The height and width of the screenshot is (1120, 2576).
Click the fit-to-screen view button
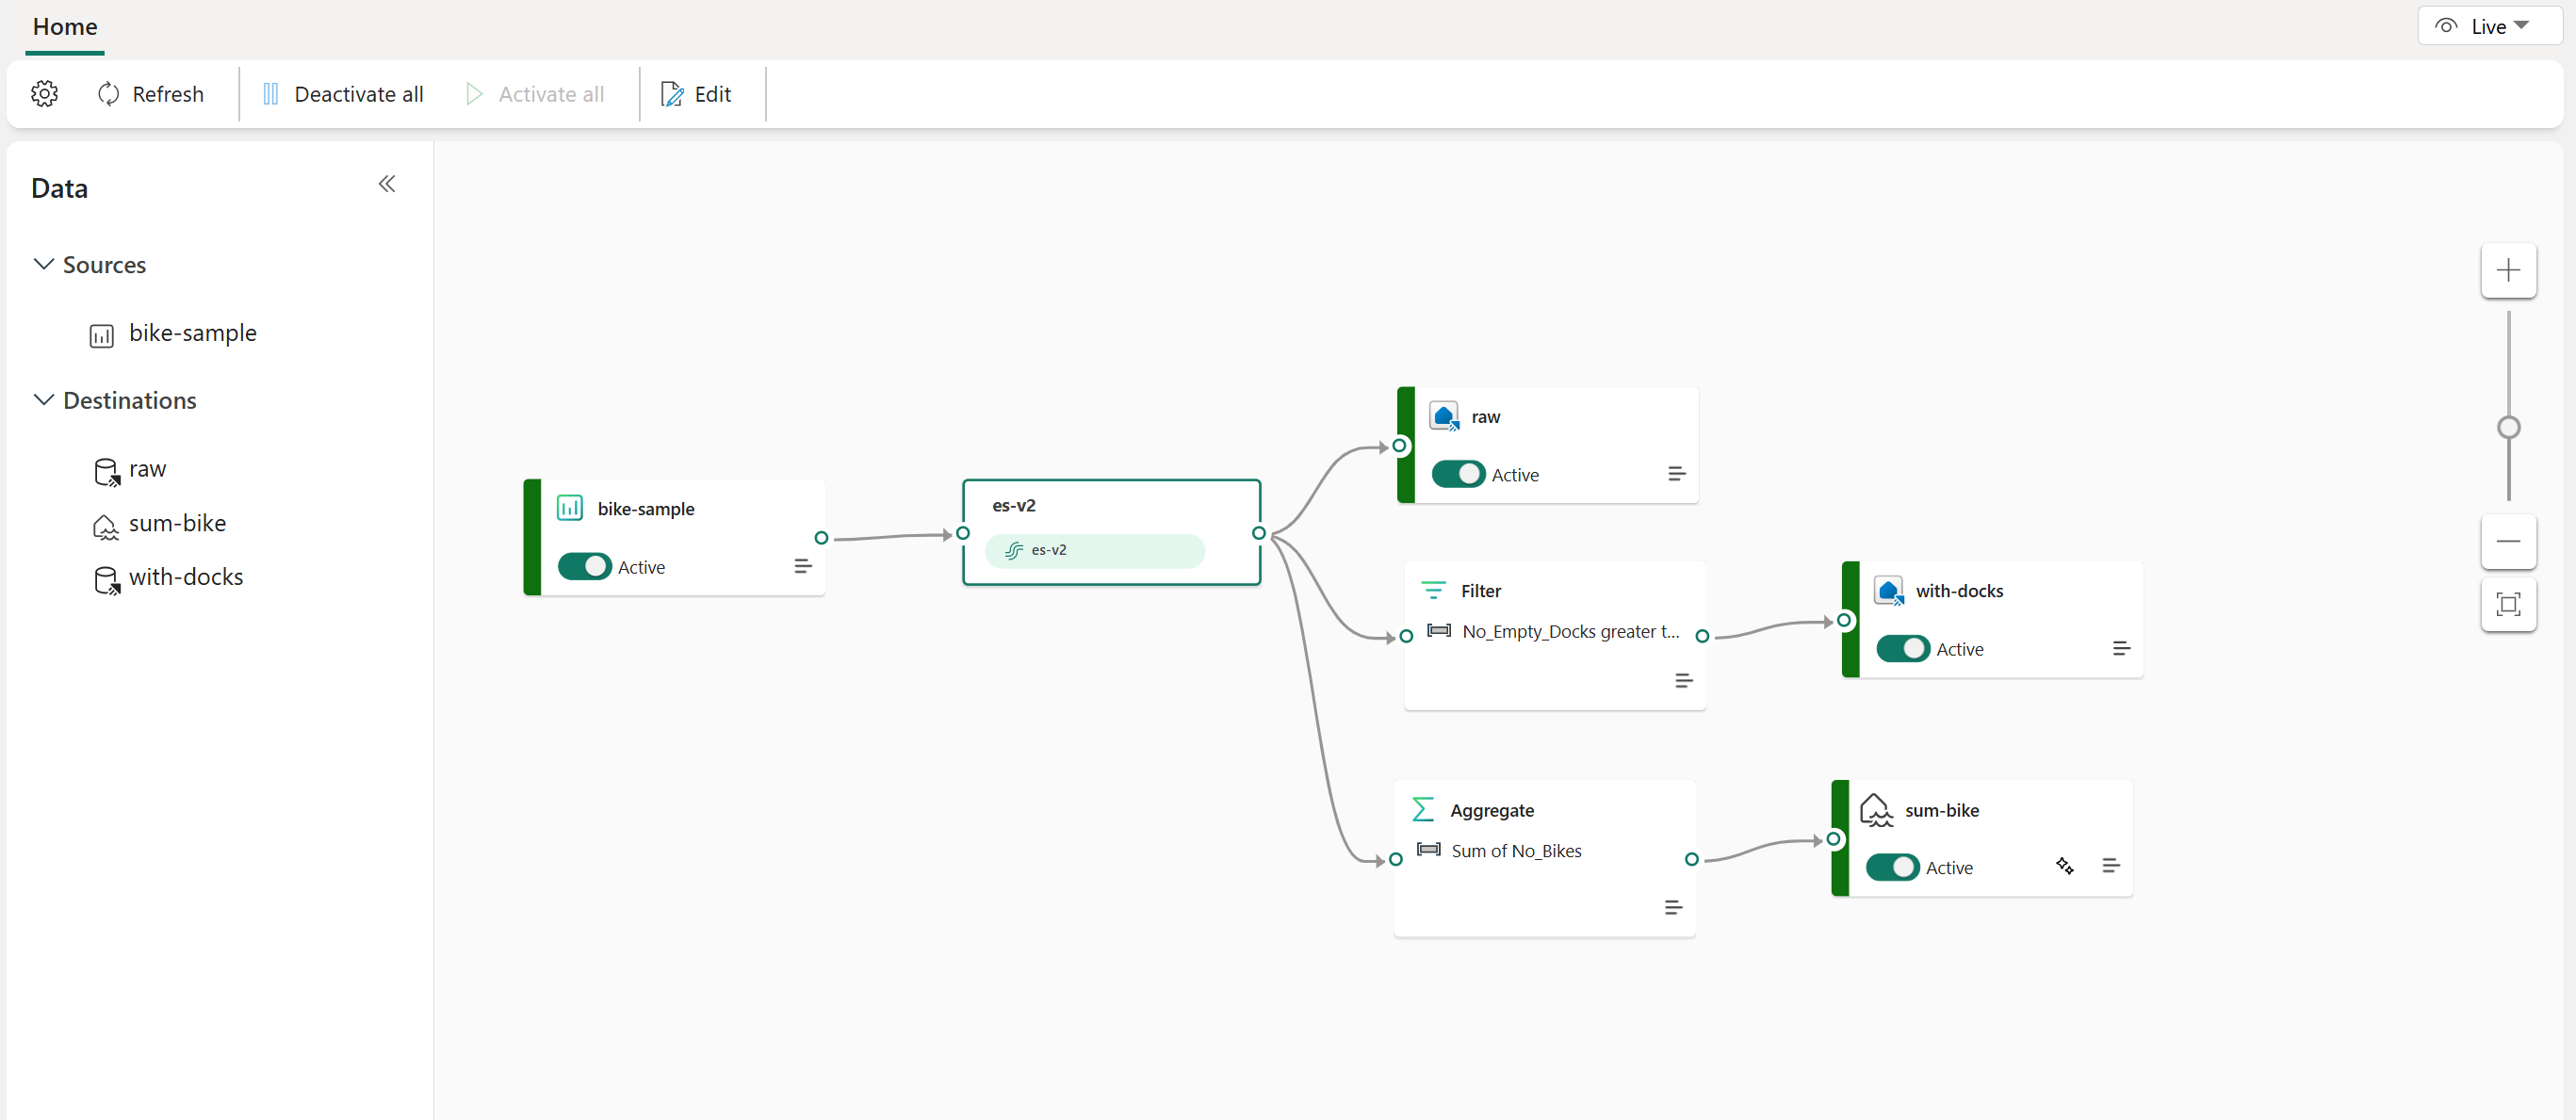pos(2509,603)
